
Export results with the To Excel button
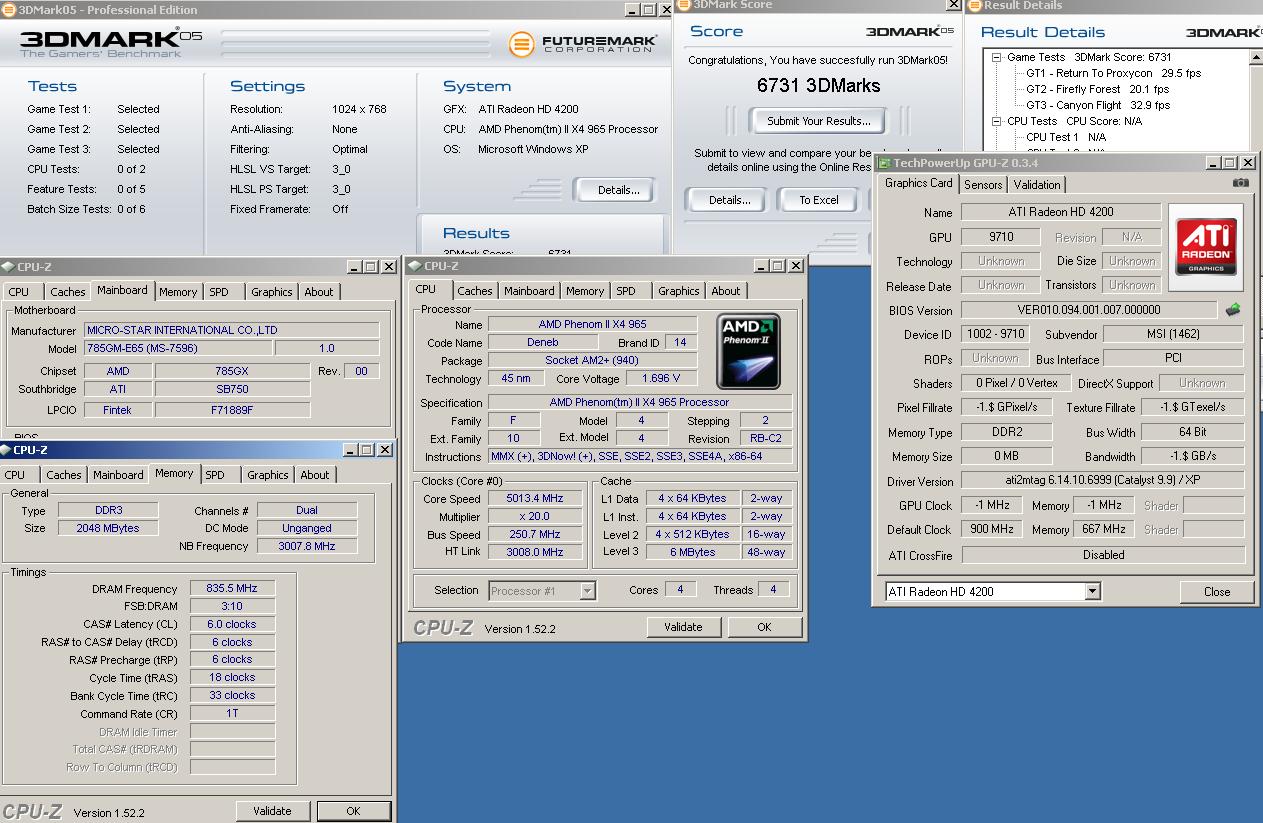click(819, 200)
